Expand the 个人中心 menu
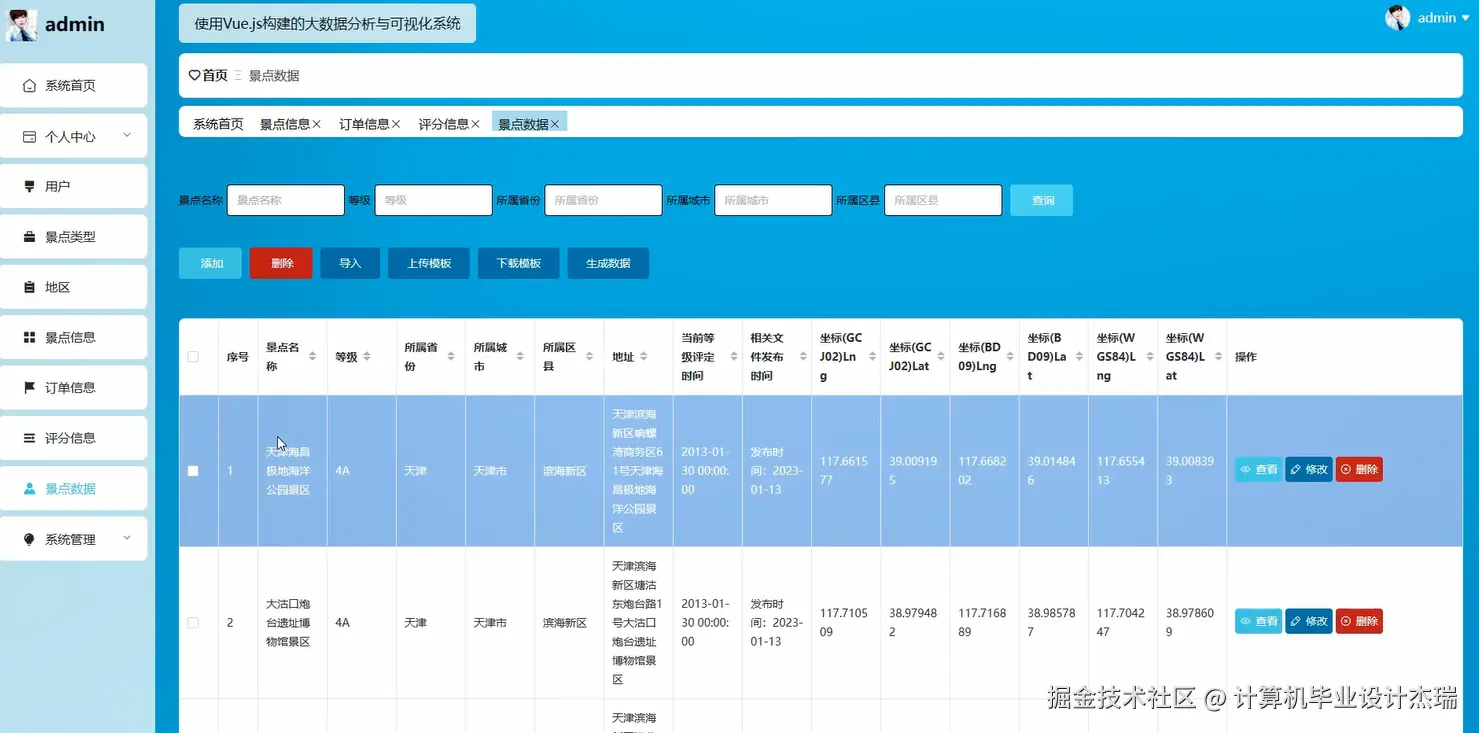1479x733 pixels. coord(70,135)
